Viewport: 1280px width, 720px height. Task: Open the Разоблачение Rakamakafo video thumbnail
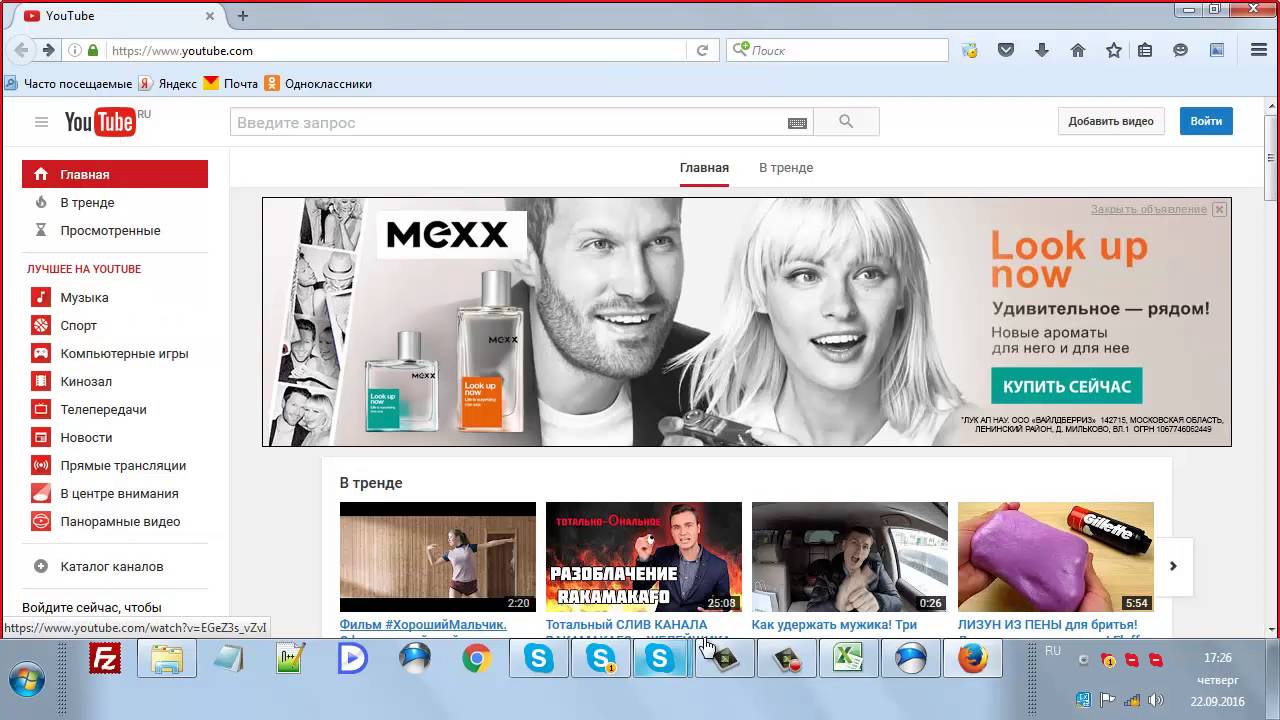[644, 557]
